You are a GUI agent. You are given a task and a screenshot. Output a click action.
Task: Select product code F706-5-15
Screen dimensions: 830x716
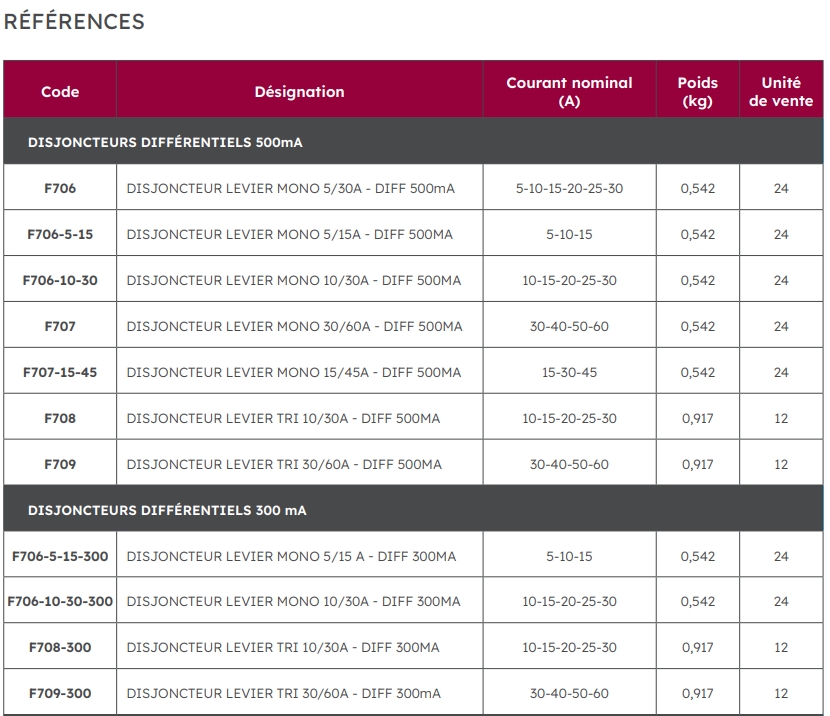coord(60,234)
